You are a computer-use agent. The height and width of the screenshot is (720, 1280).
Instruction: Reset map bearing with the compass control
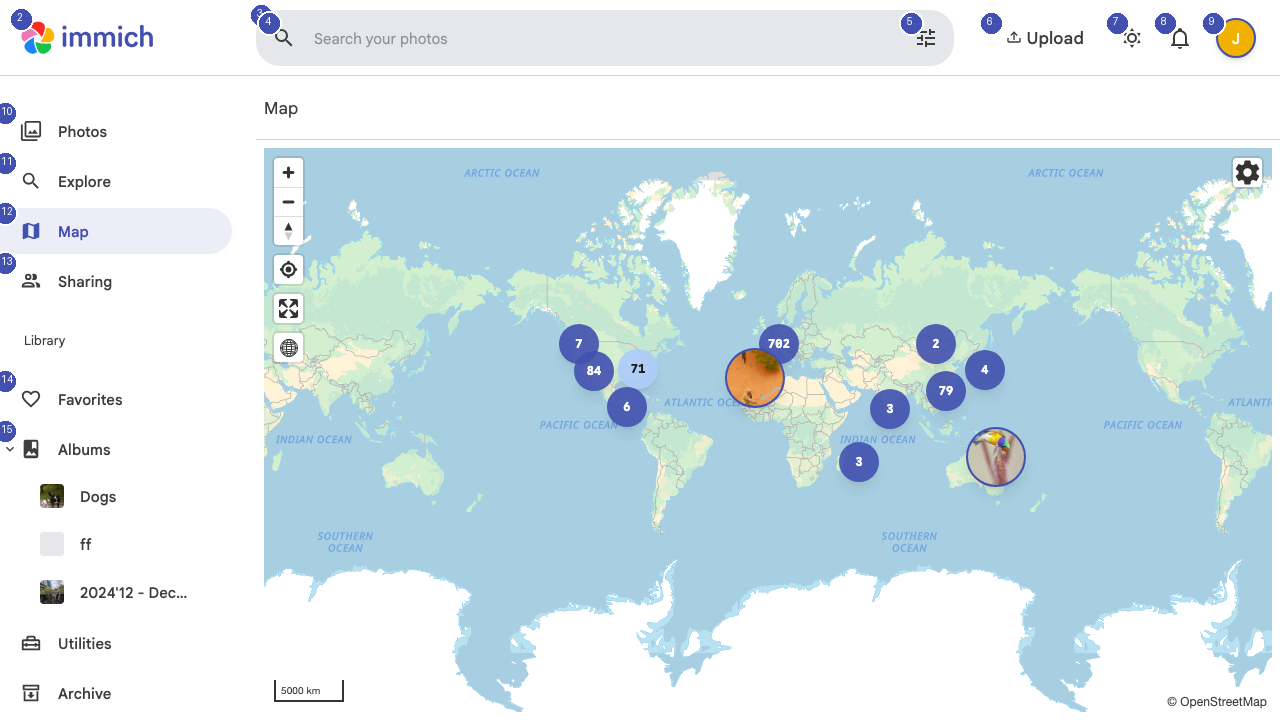(288, 230)
